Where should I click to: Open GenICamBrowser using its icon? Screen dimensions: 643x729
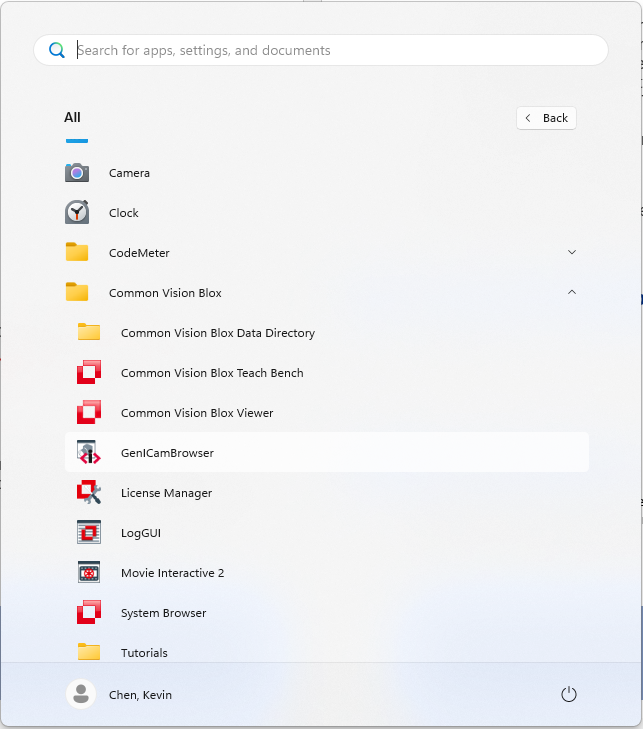point(89,452)
